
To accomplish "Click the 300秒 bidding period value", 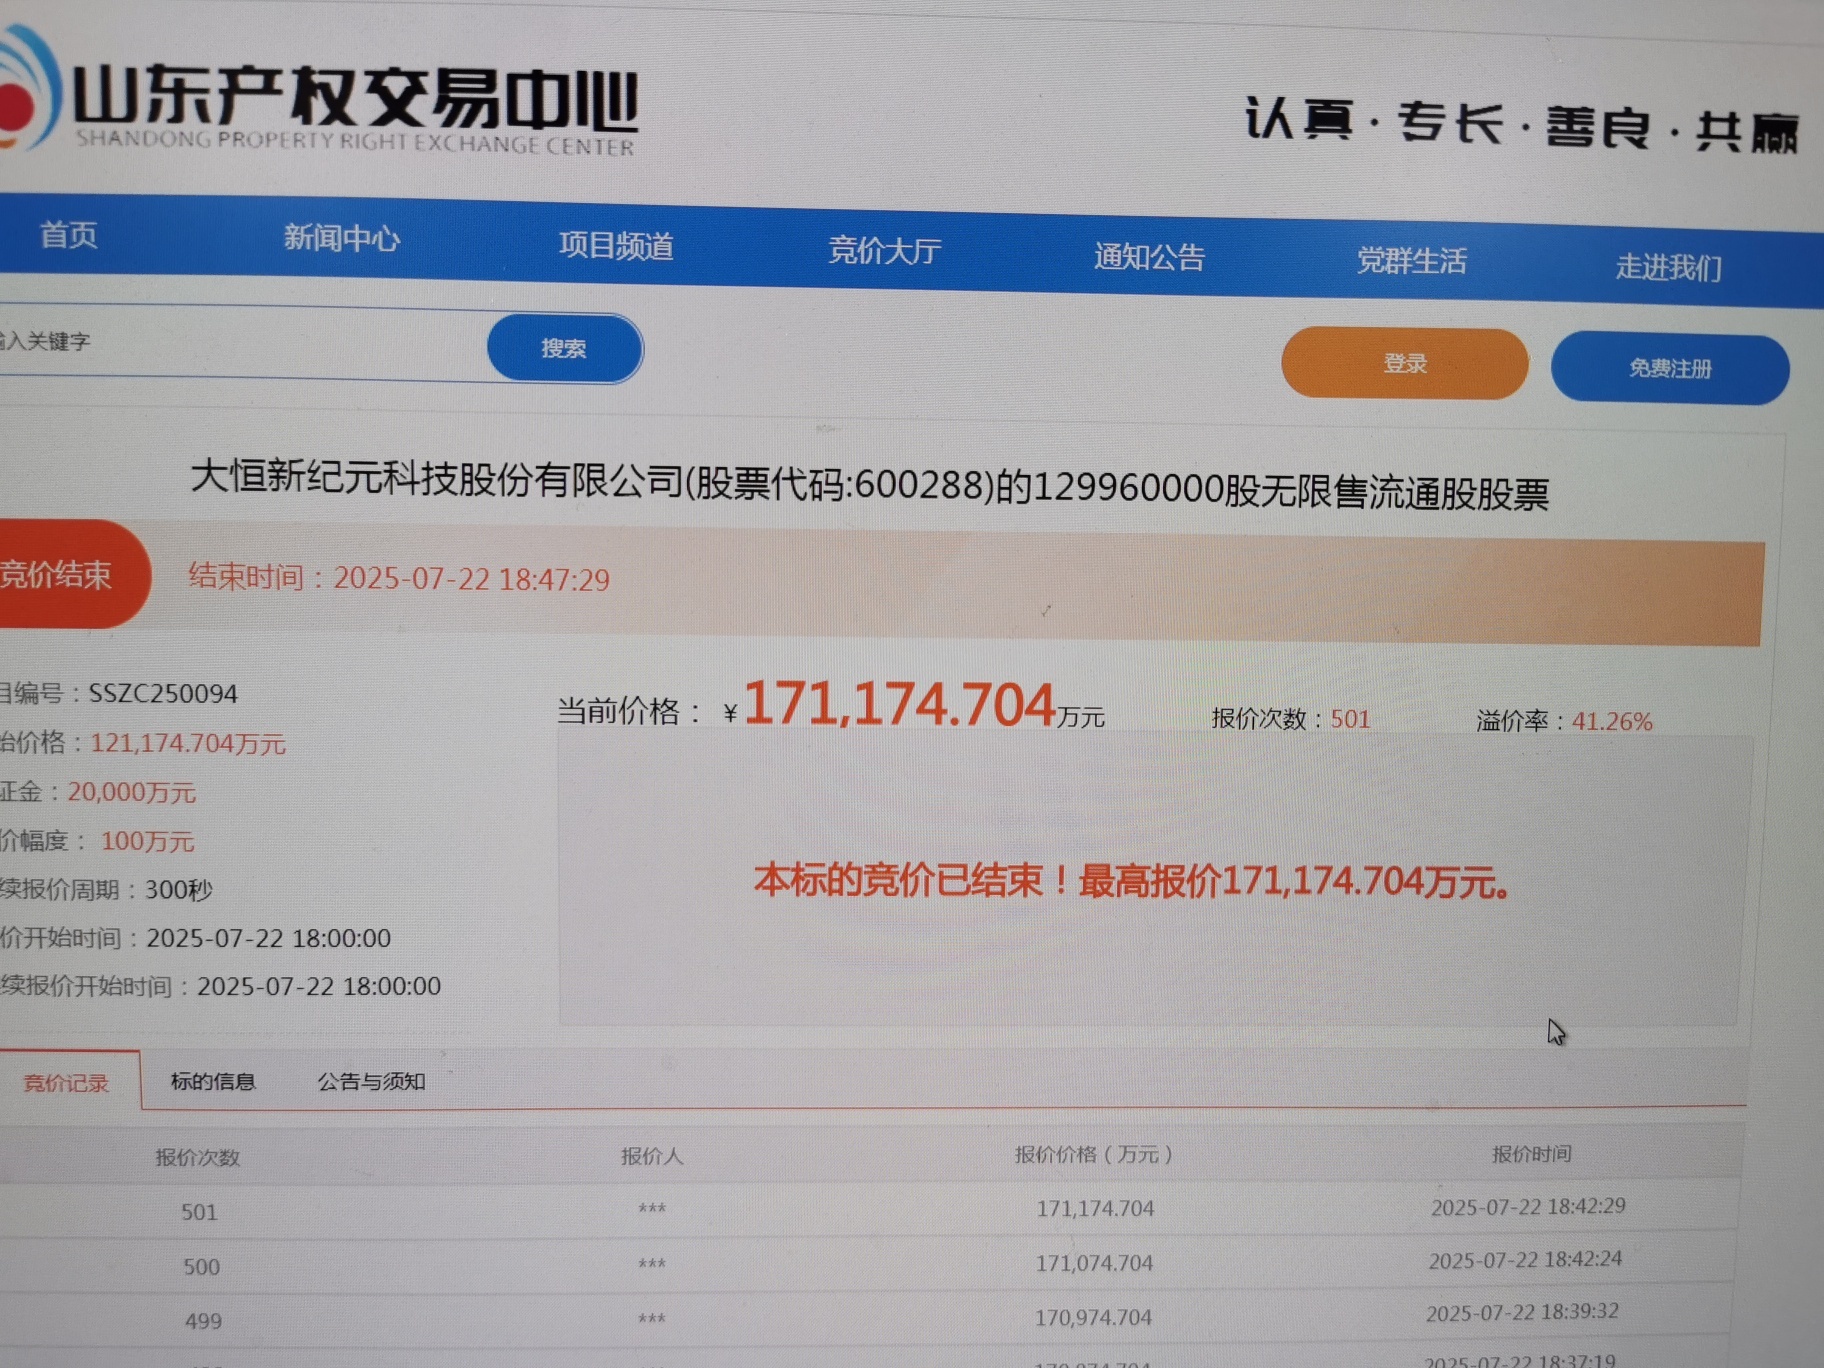I will (178, 889).
